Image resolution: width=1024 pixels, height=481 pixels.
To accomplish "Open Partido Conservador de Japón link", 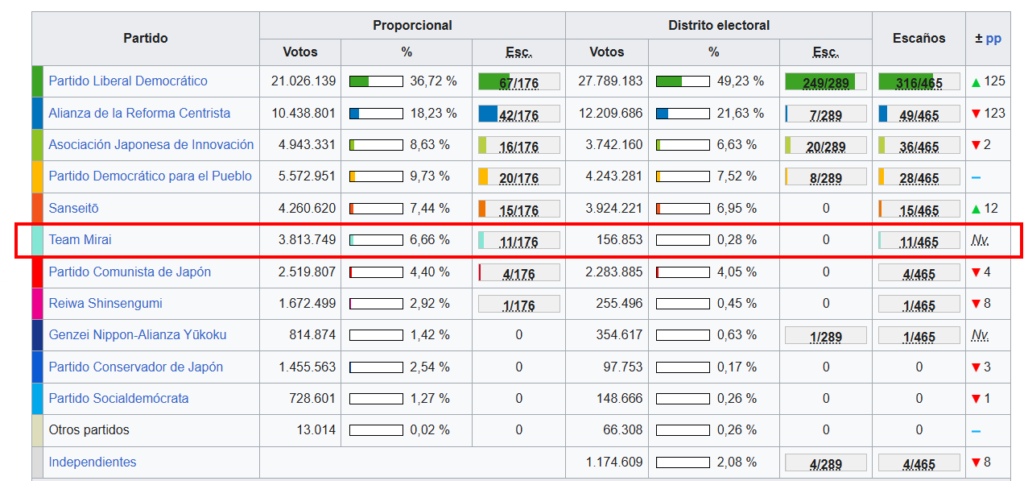I will (x=136, y=367).
